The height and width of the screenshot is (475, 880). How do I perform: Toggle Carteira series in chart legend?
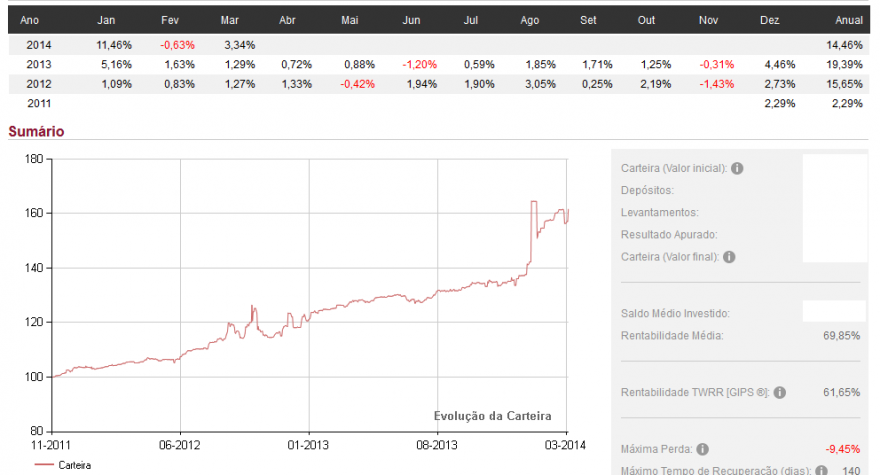click(63, 465)
